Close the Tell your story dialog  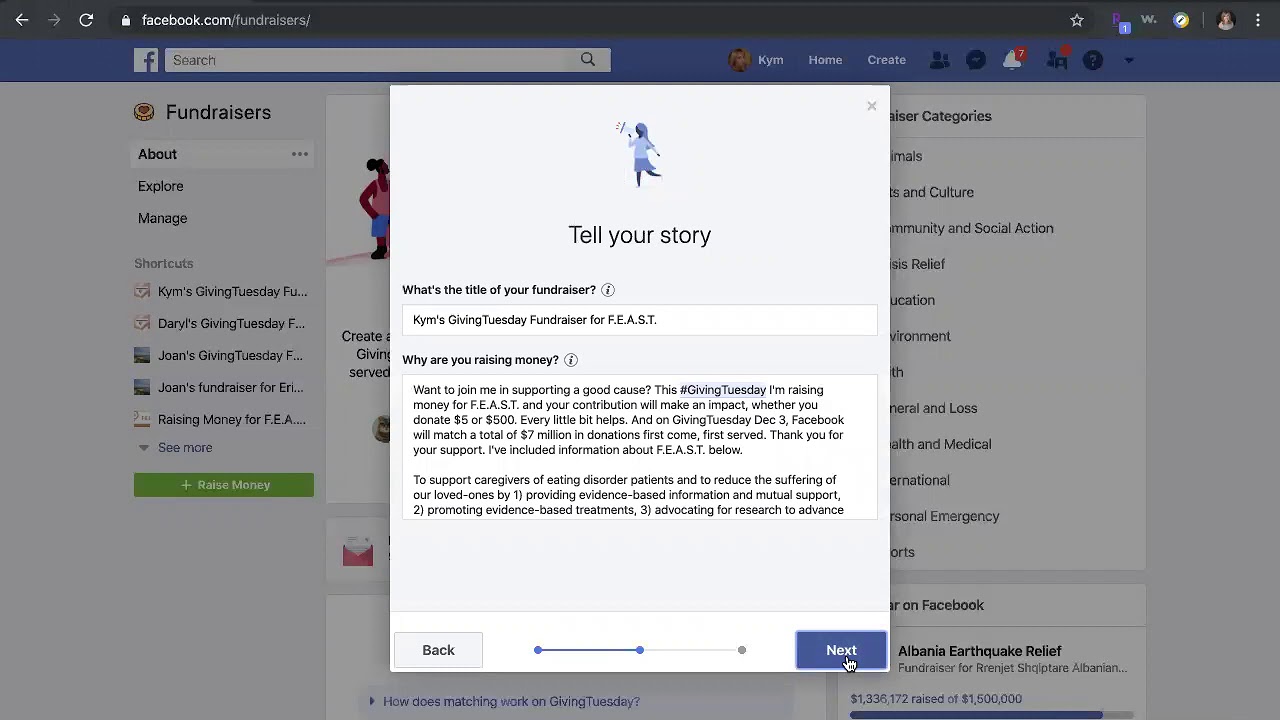[871, 106]
